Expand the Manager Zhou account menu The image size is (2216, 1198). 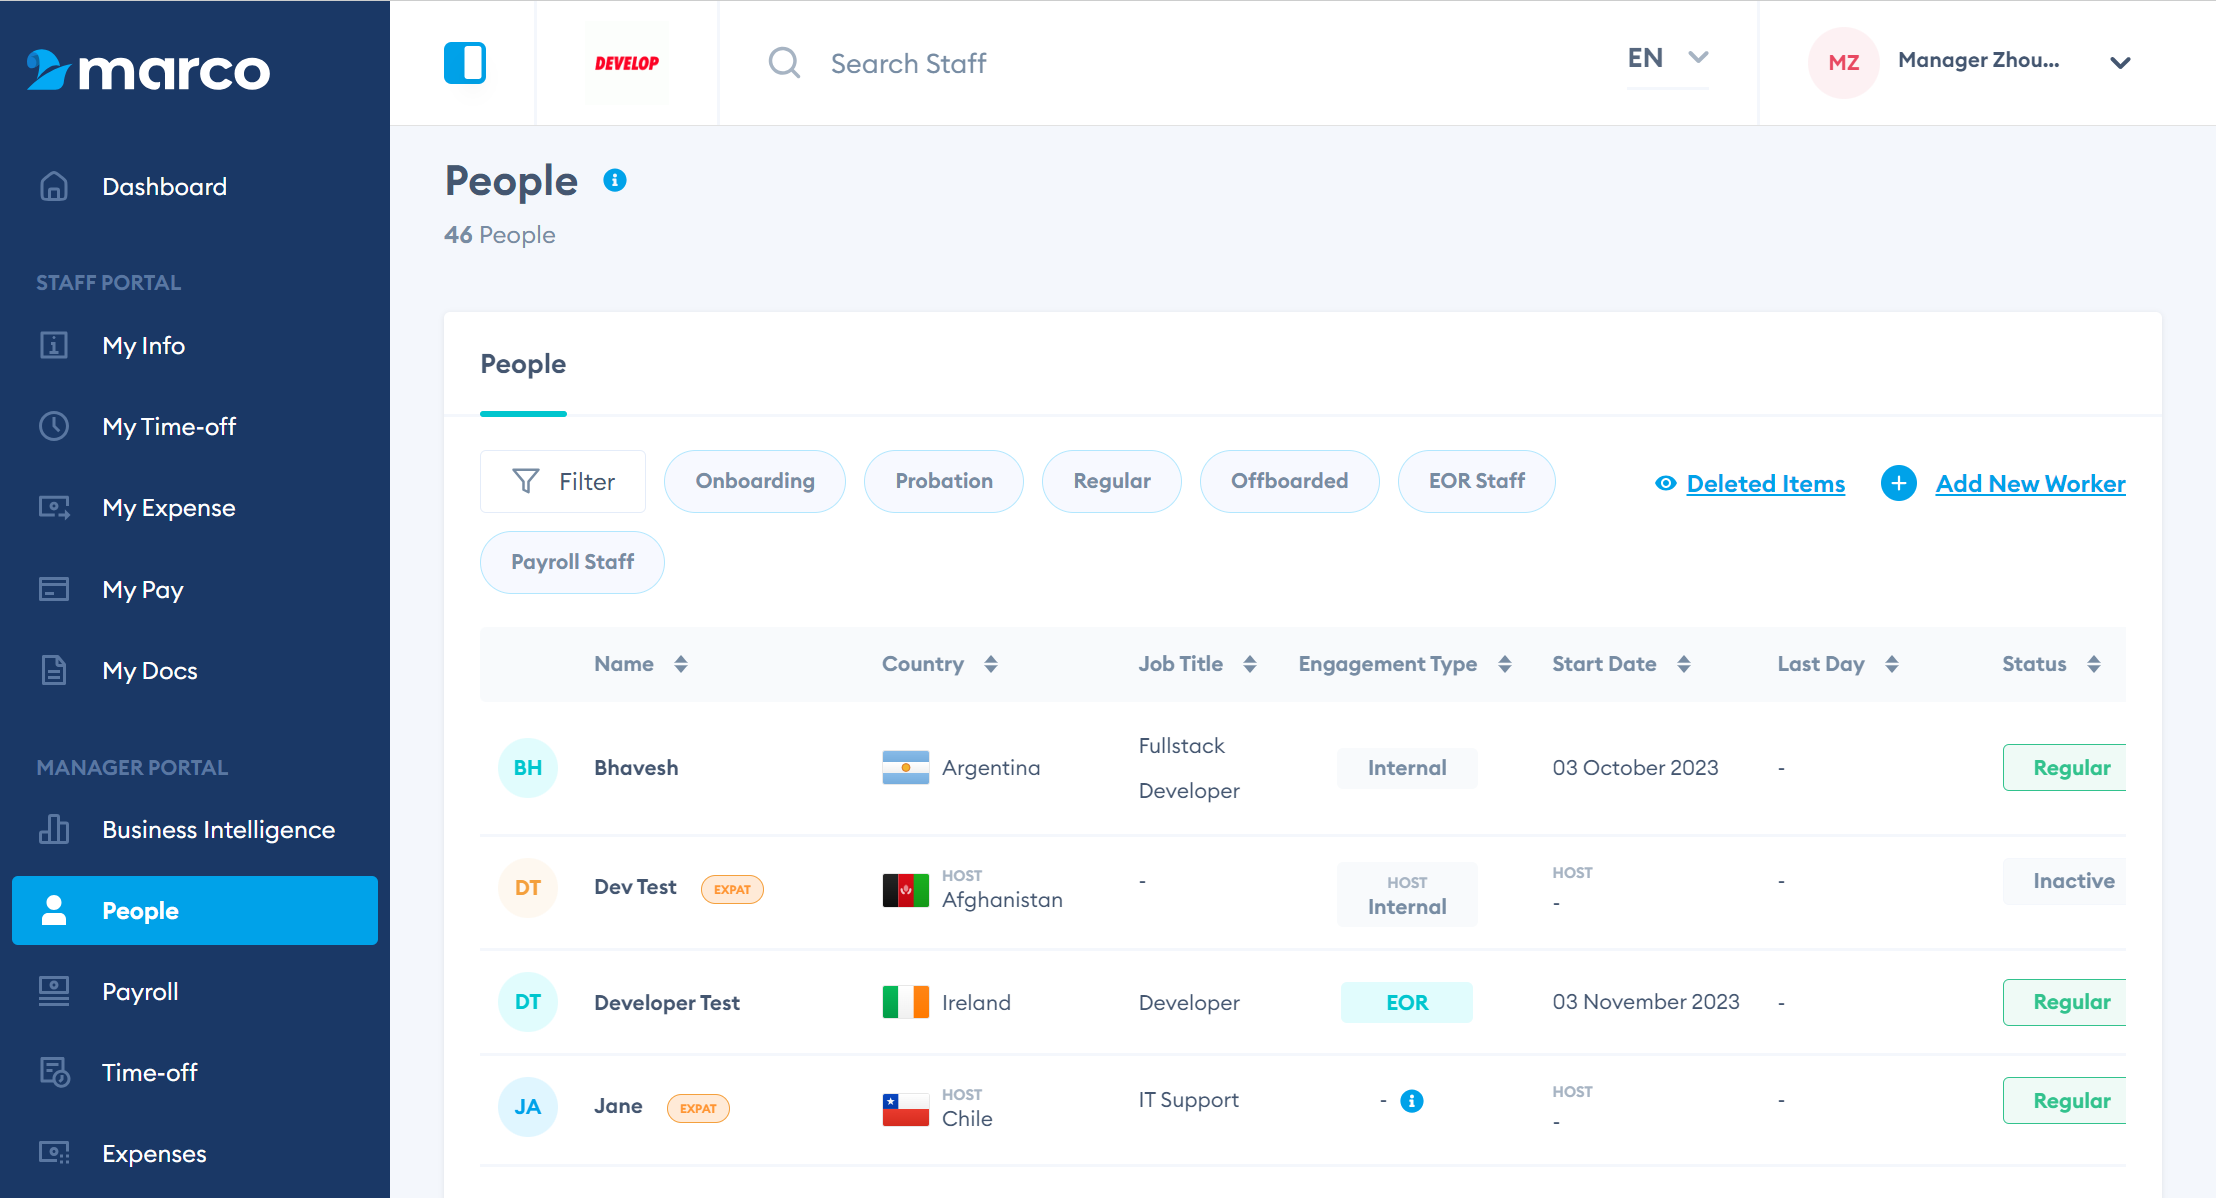pos(2119,63)
